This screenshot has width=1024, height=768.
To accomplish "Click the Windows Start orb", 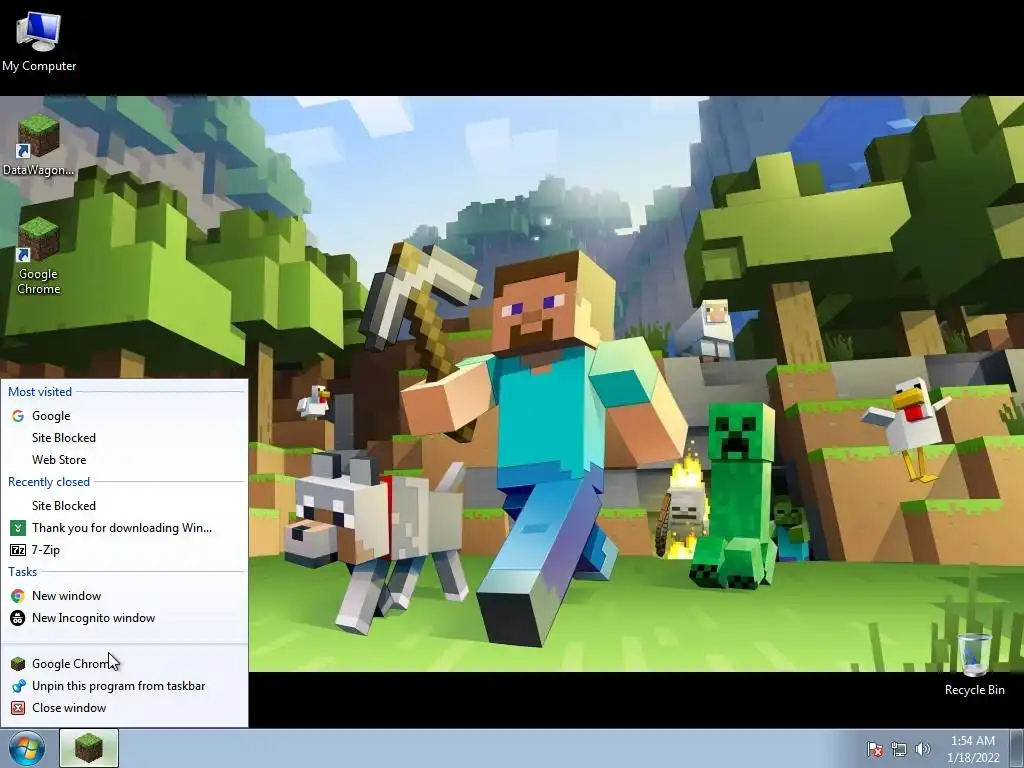I will (27, 748).
